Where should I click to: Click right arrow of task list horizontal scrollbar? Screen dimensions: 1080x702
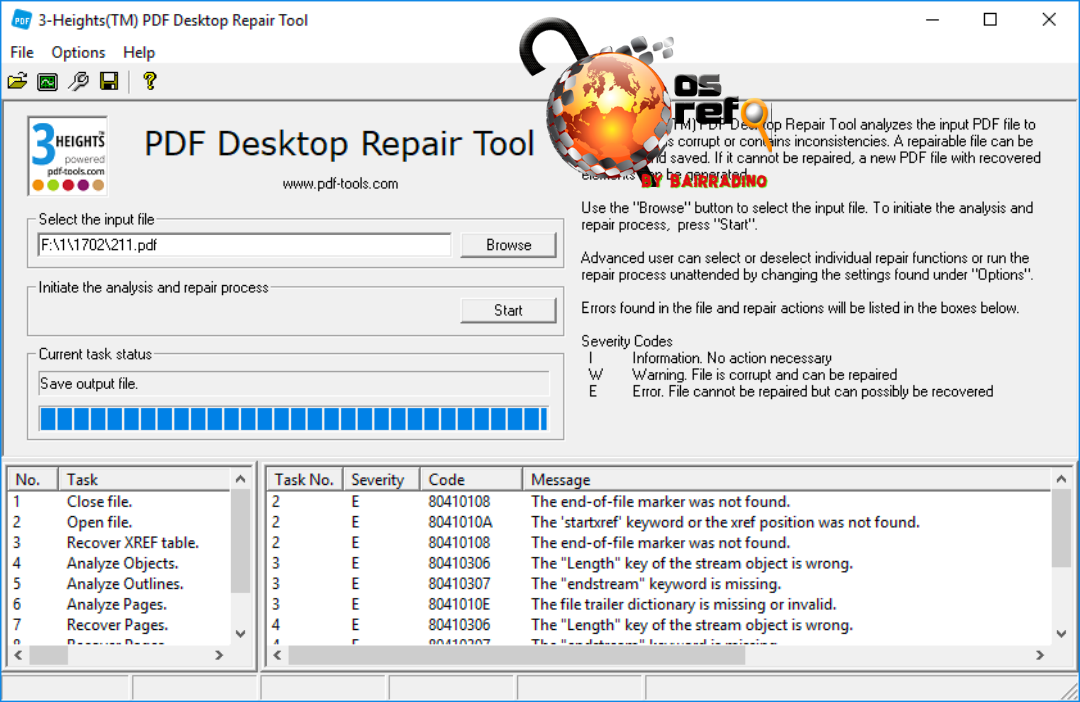pos(220,655)
